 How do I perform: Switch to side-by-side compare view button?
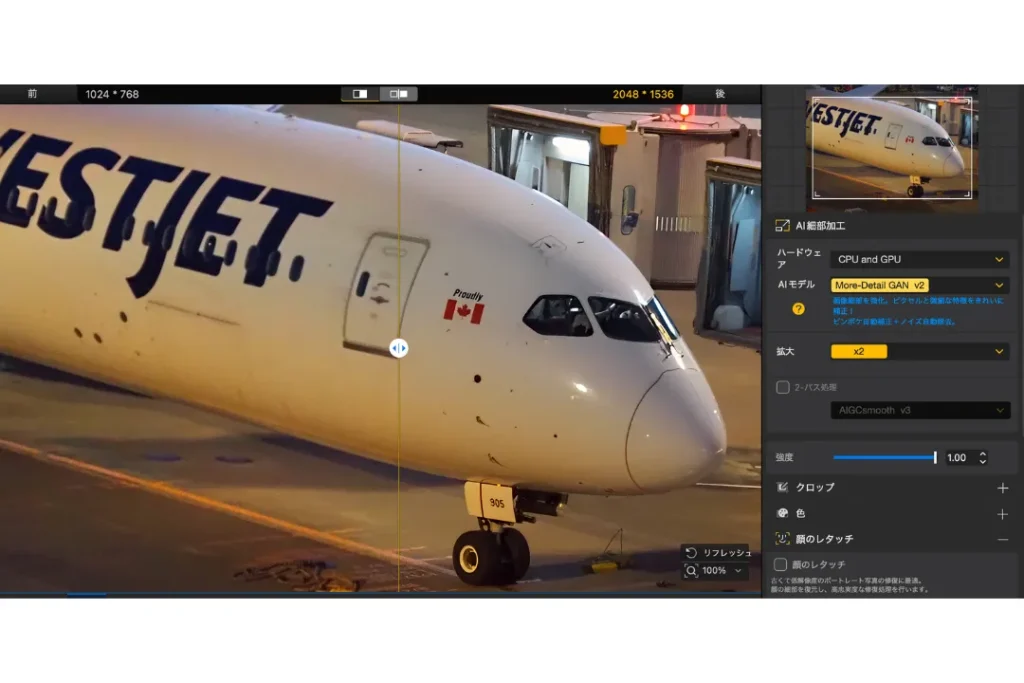398,94
